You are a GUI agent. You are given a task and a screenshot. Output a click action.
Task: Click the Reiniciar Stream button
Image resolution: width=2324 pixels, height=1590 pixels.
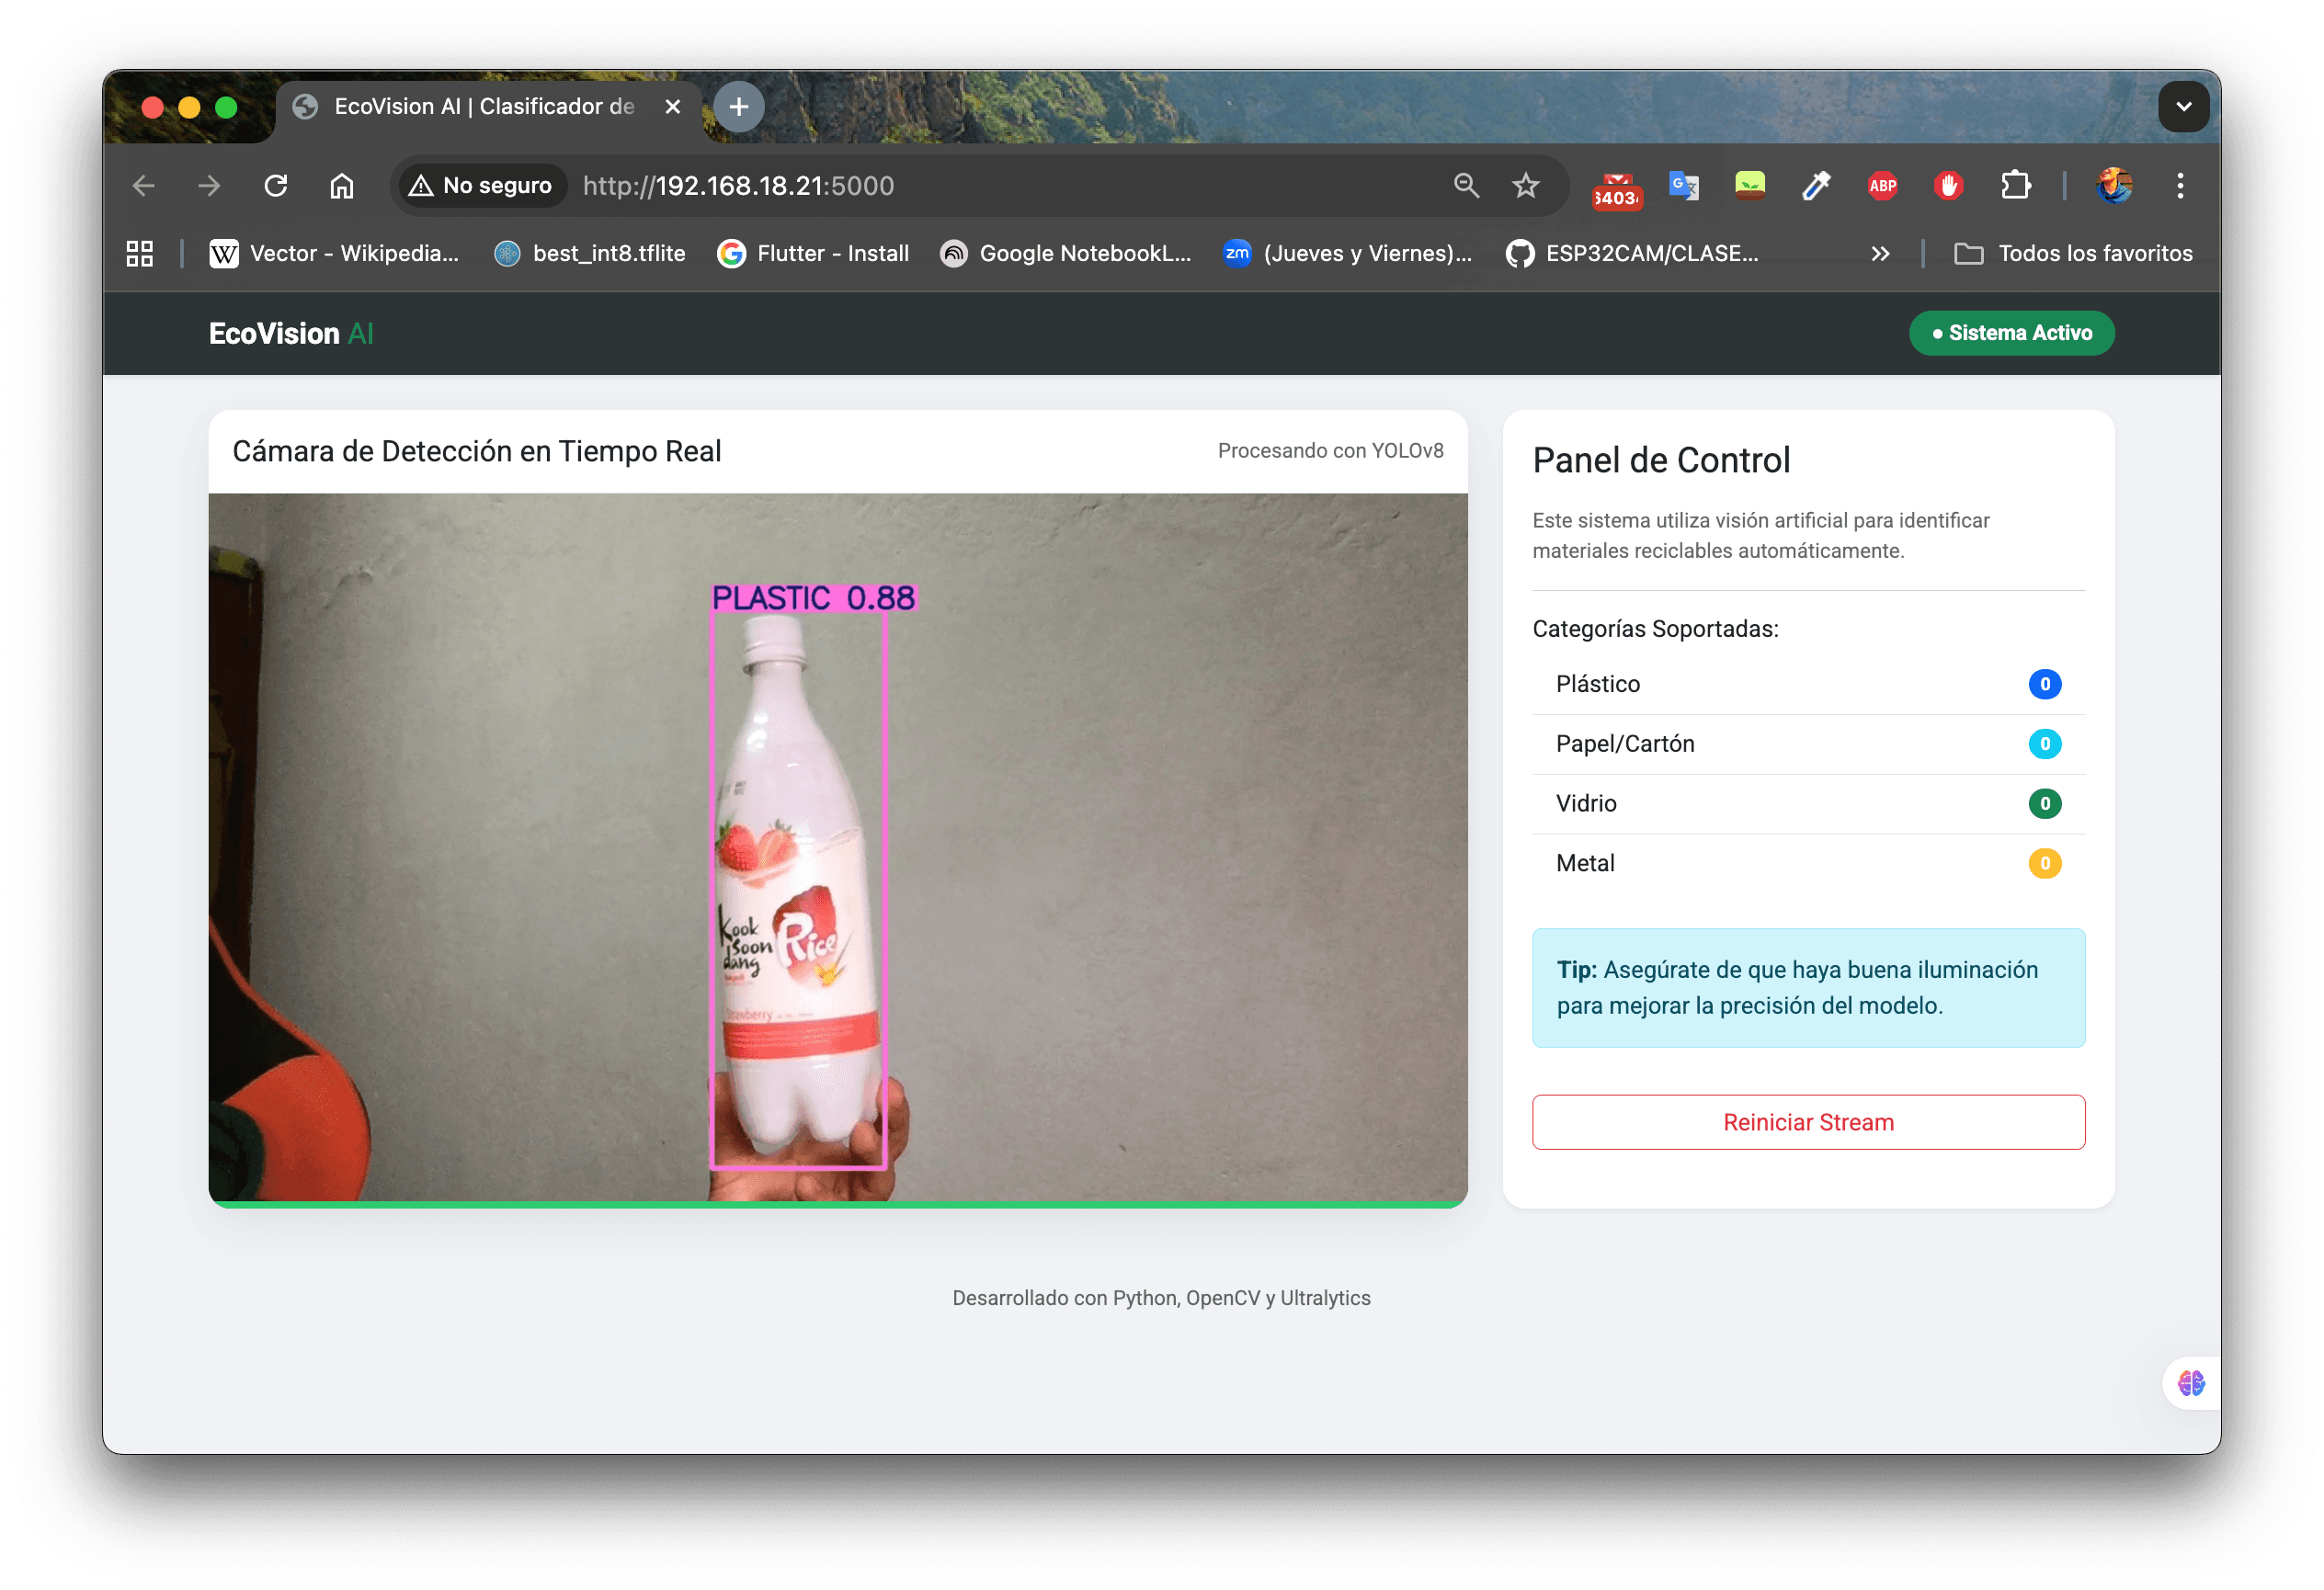(1808, 1122)
